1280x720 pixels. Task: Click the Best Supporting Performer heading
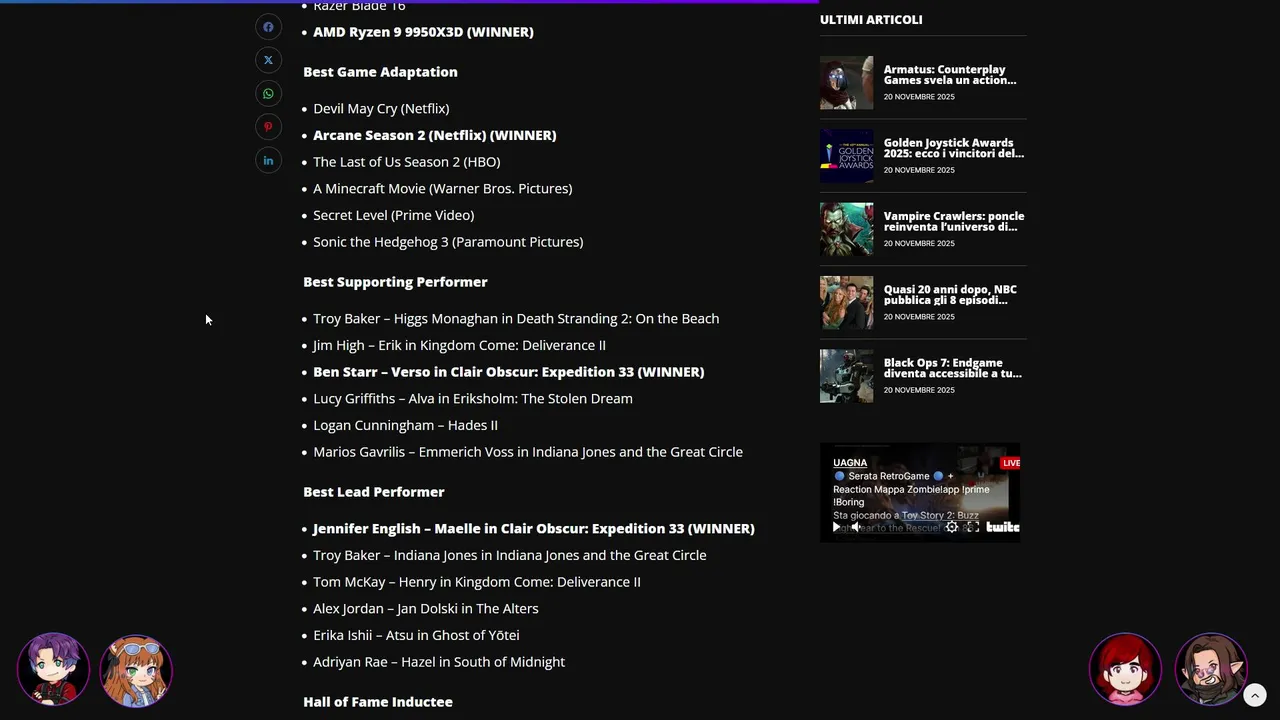pos(395,282)
